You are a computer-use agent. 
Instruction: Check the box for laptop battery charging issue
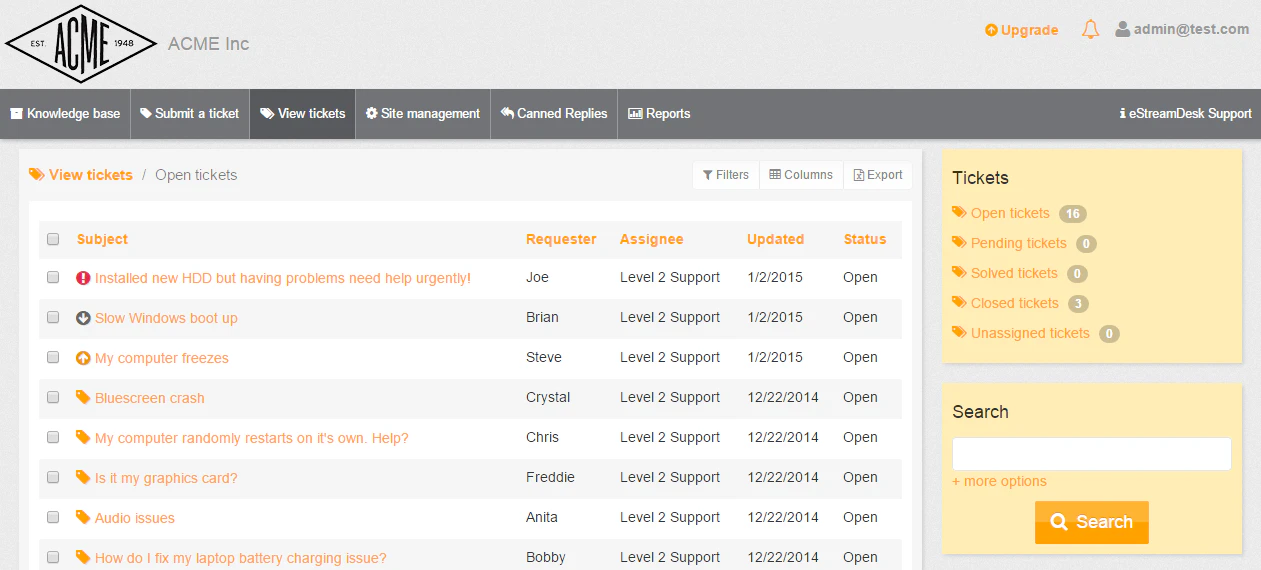coord(53,557)
